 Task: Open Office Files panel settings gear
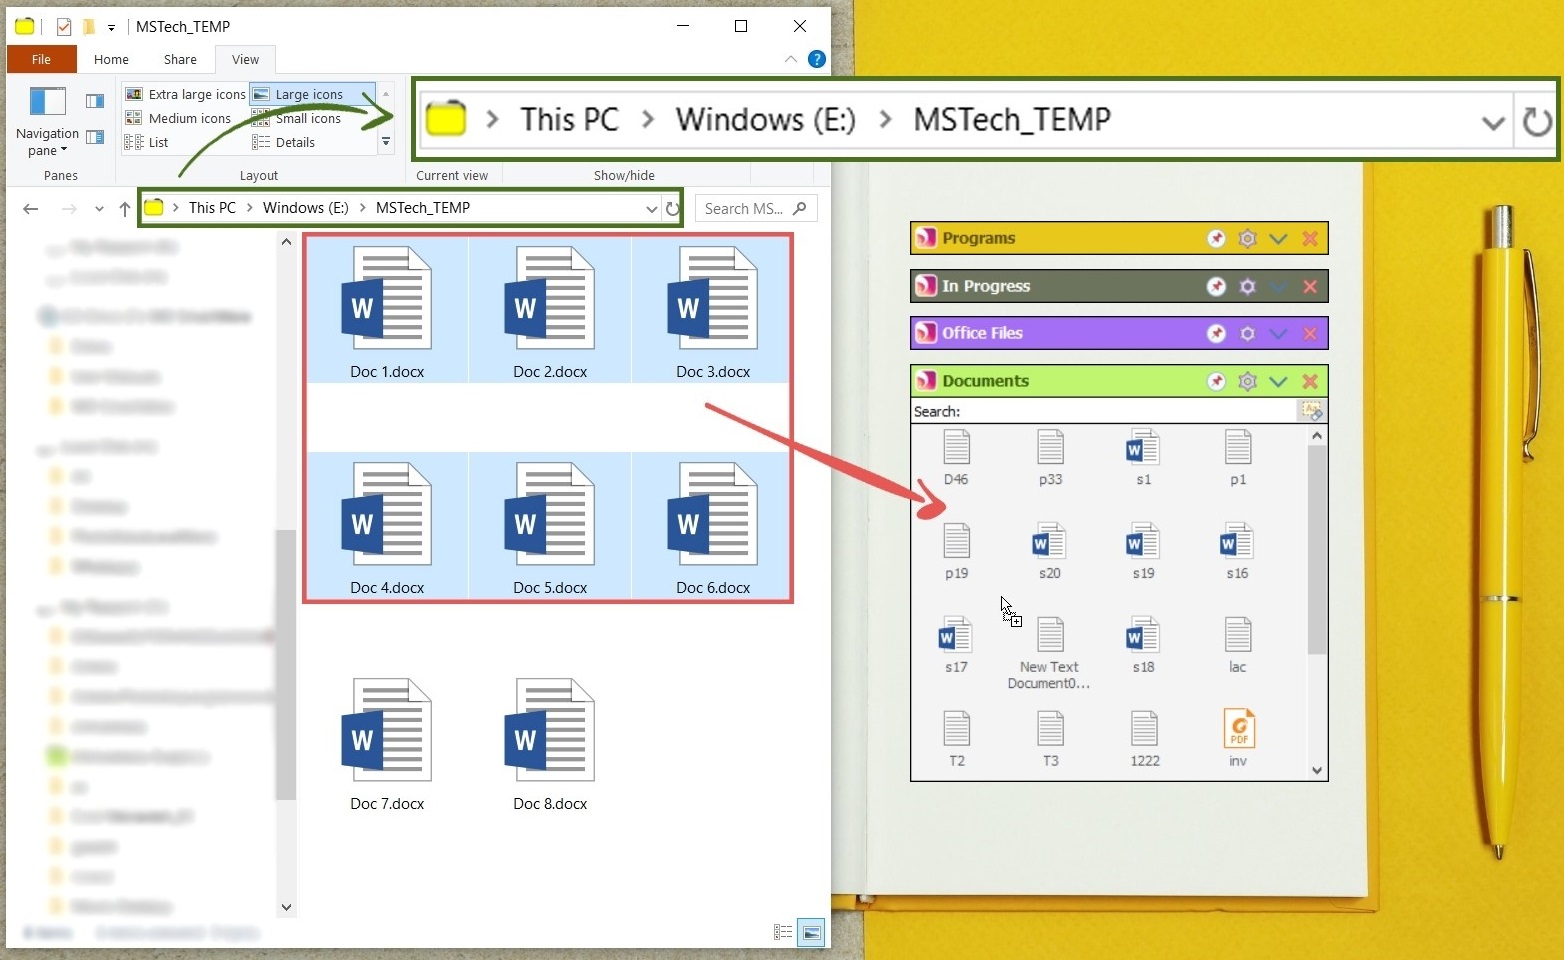point(1247,334)
